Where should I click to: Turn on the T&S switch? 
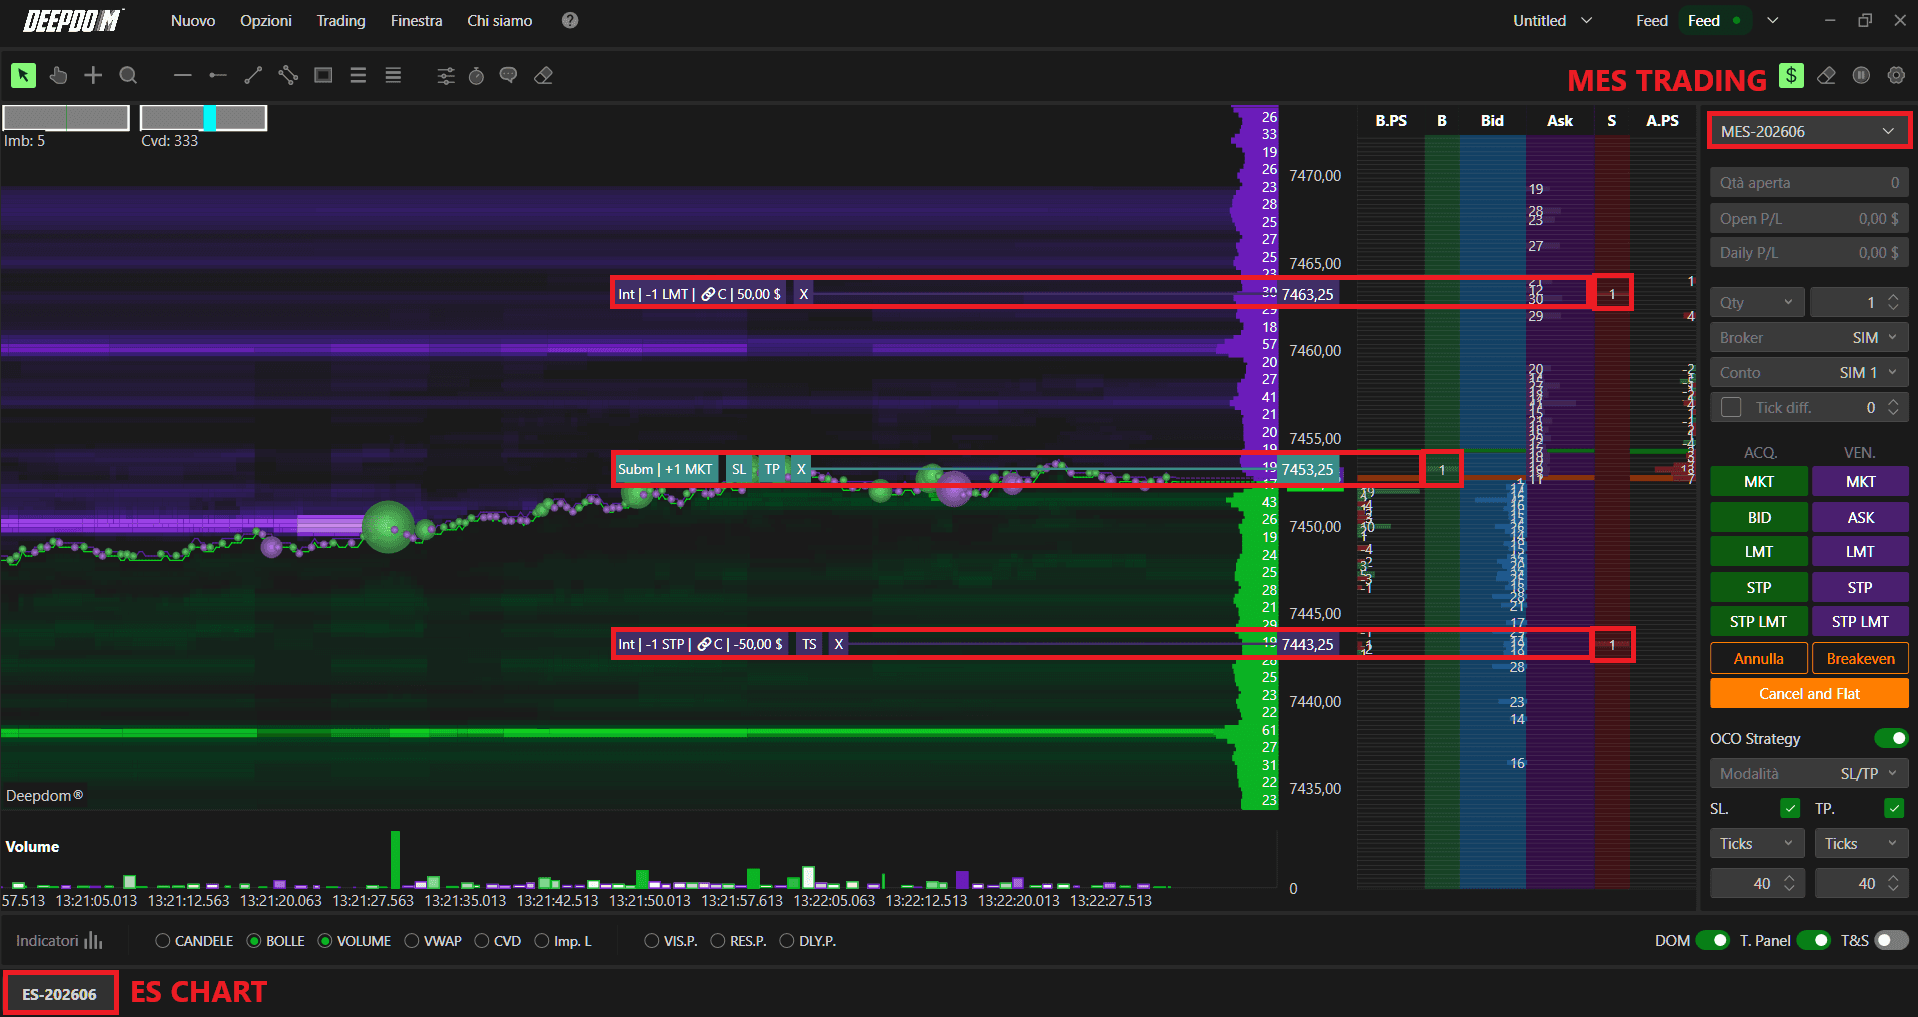click(x=1892, y=940)
